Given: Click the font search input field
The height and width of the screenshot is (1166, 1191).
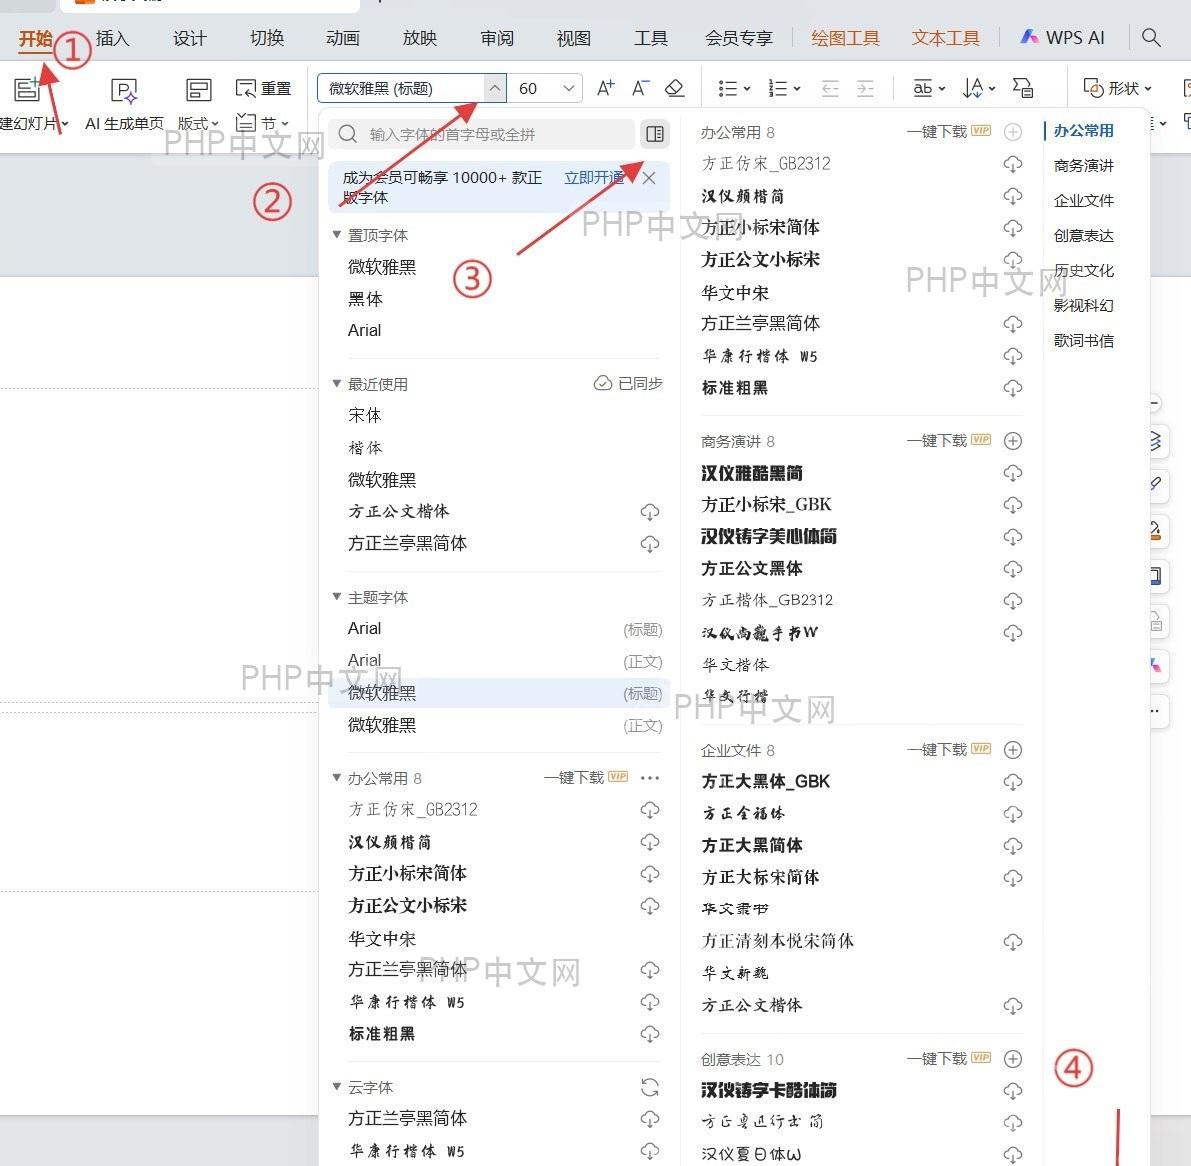Looking at the screenshot, I should 482,134.
